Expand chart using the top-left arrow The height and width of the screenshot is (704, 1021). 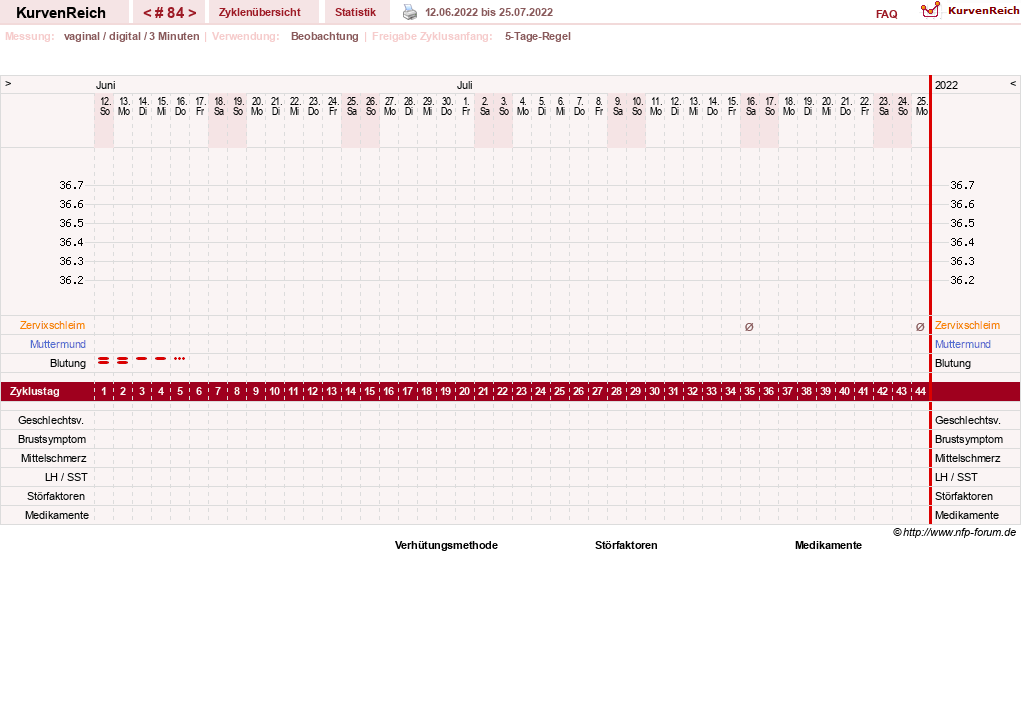point(8,83)
